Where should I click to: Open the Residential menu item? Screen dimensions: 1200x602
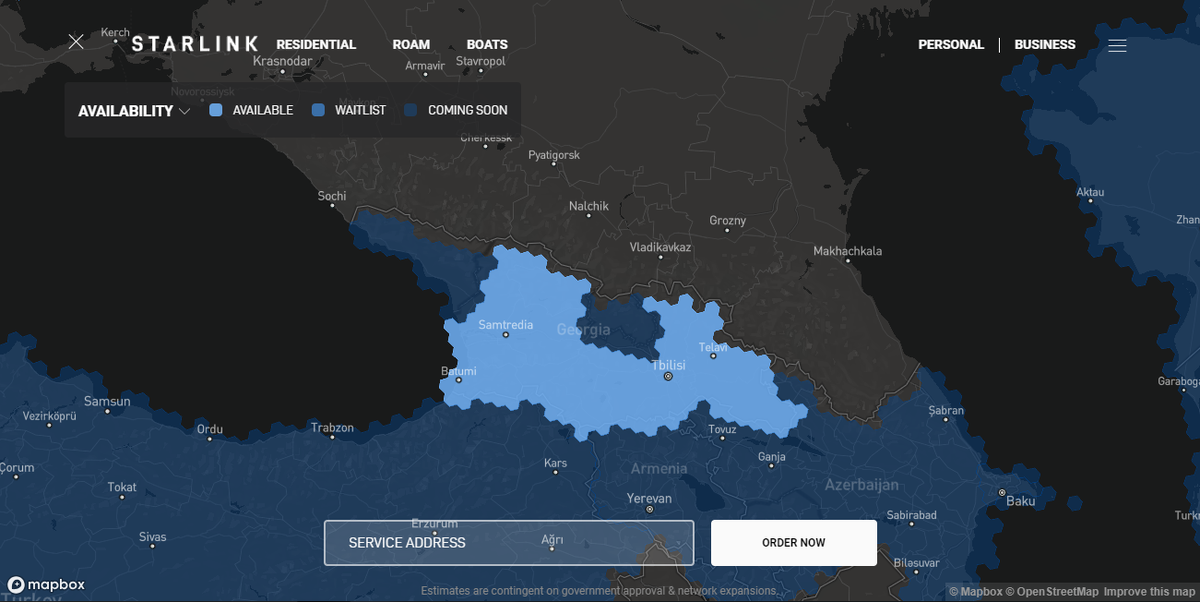[316, 44]
